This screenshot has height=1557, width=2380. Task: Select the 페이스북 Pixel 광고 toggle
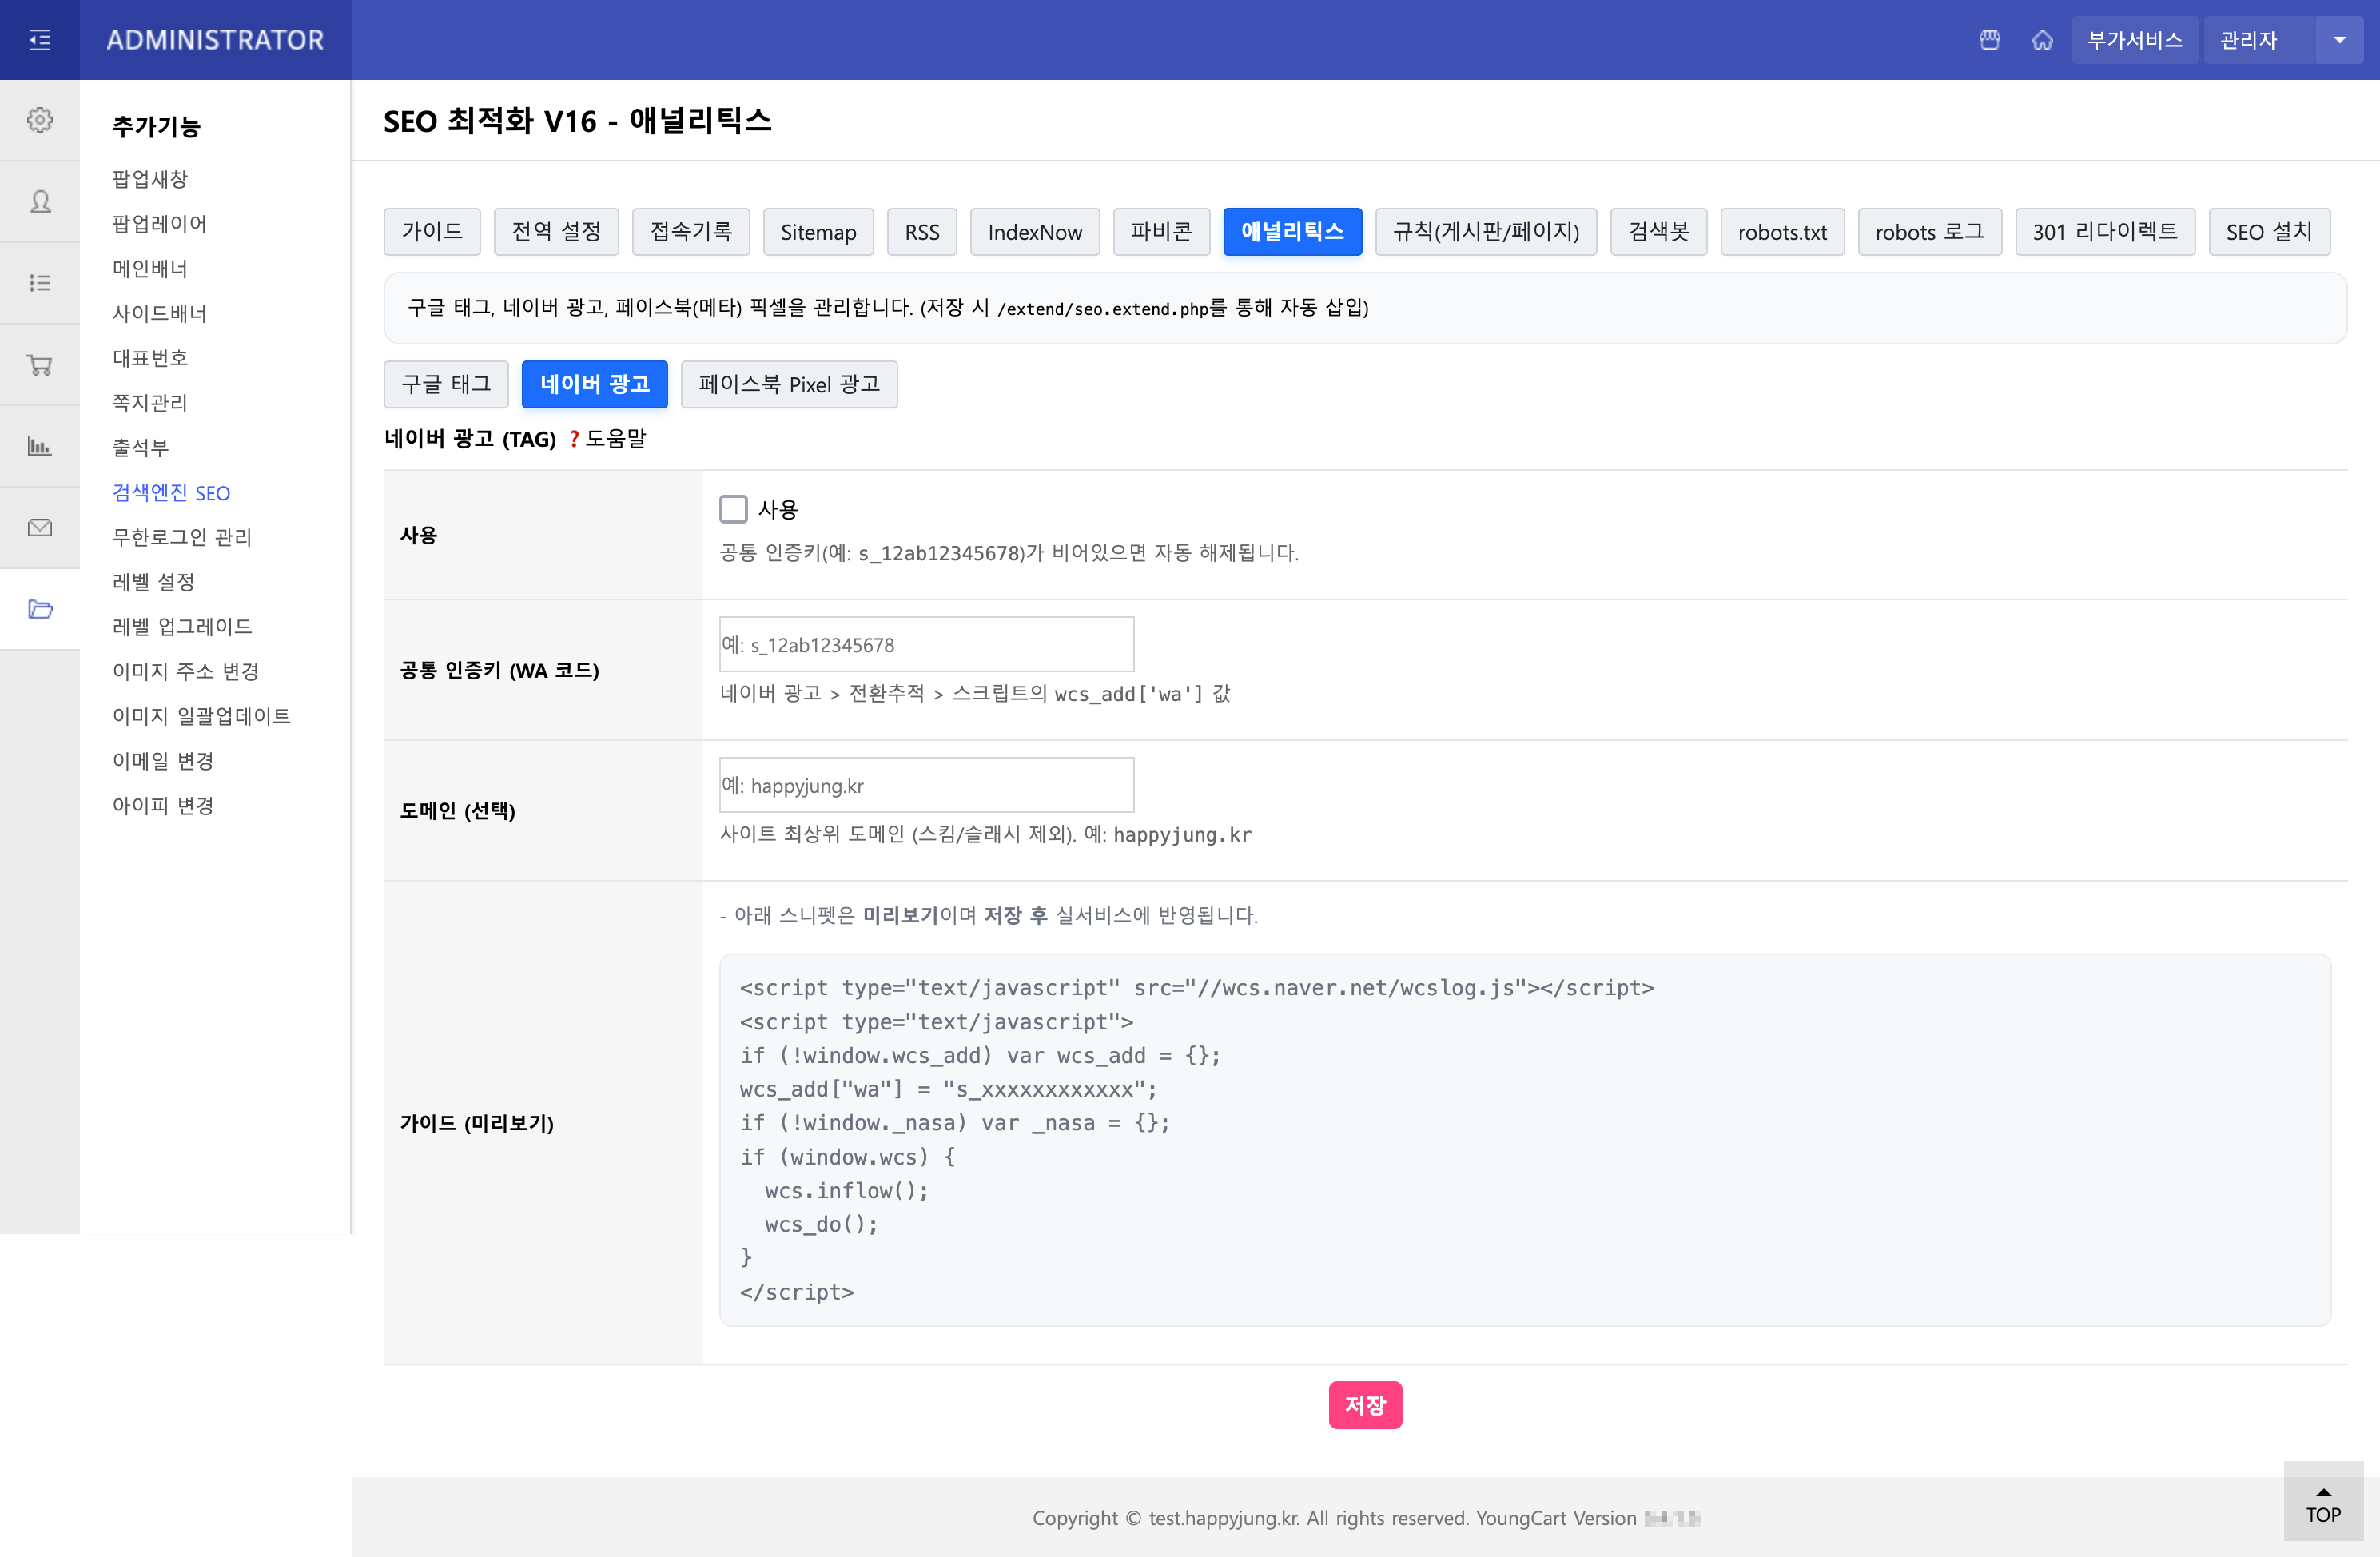coord(789,384)
